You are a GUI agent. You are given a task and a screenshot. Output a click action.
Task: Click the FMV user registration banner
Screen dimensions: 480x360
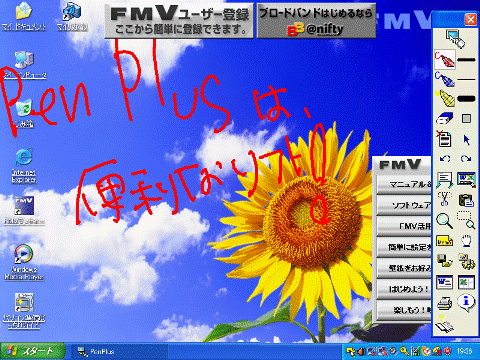(179, 21)
